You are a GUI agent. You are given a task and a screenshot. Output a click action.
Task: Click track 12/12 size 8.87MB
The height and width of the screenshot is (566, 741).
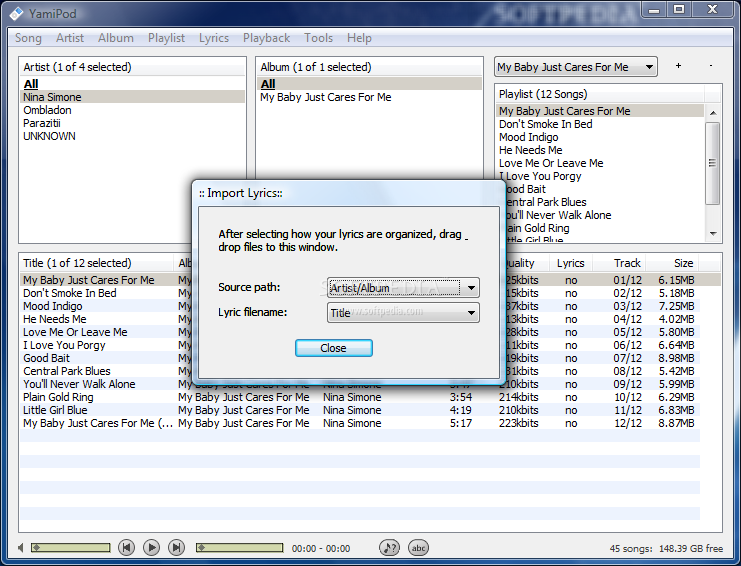[x=676, y=423]
